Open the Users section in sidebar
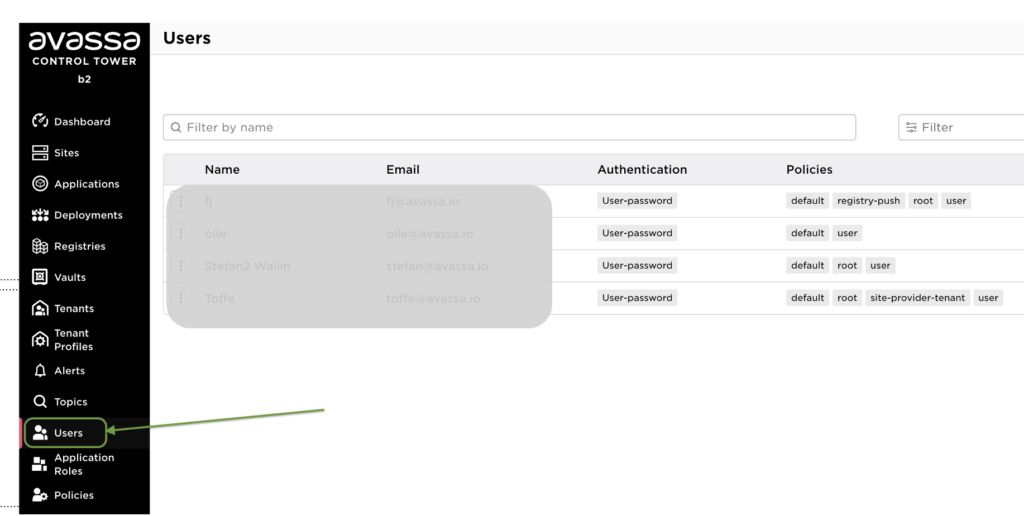1024x516 pixels. (67, 433)
